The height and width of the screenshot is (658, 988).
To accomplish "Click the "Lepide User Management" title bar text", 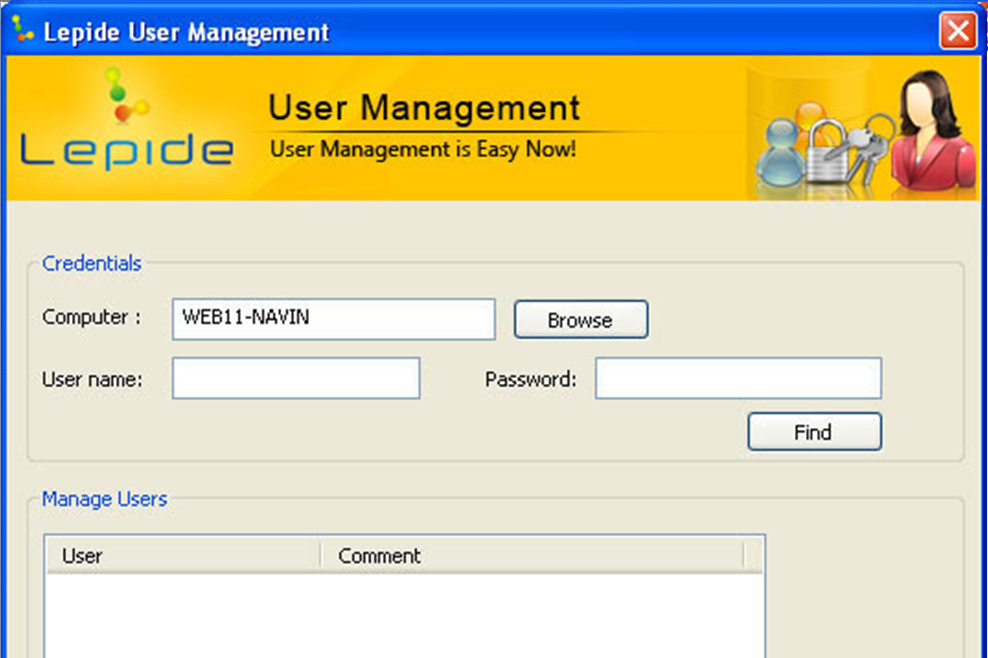I will coord(186,32).
